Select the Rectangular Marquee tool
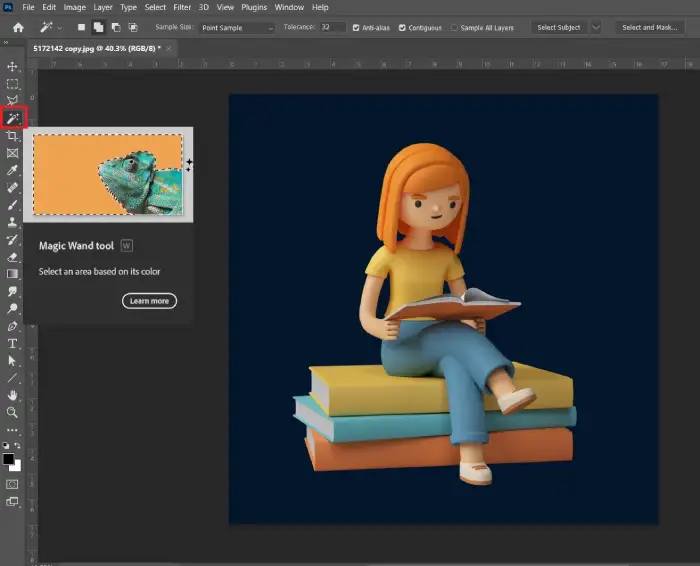This screenshot has width=700, height=566. coord(12,83)
